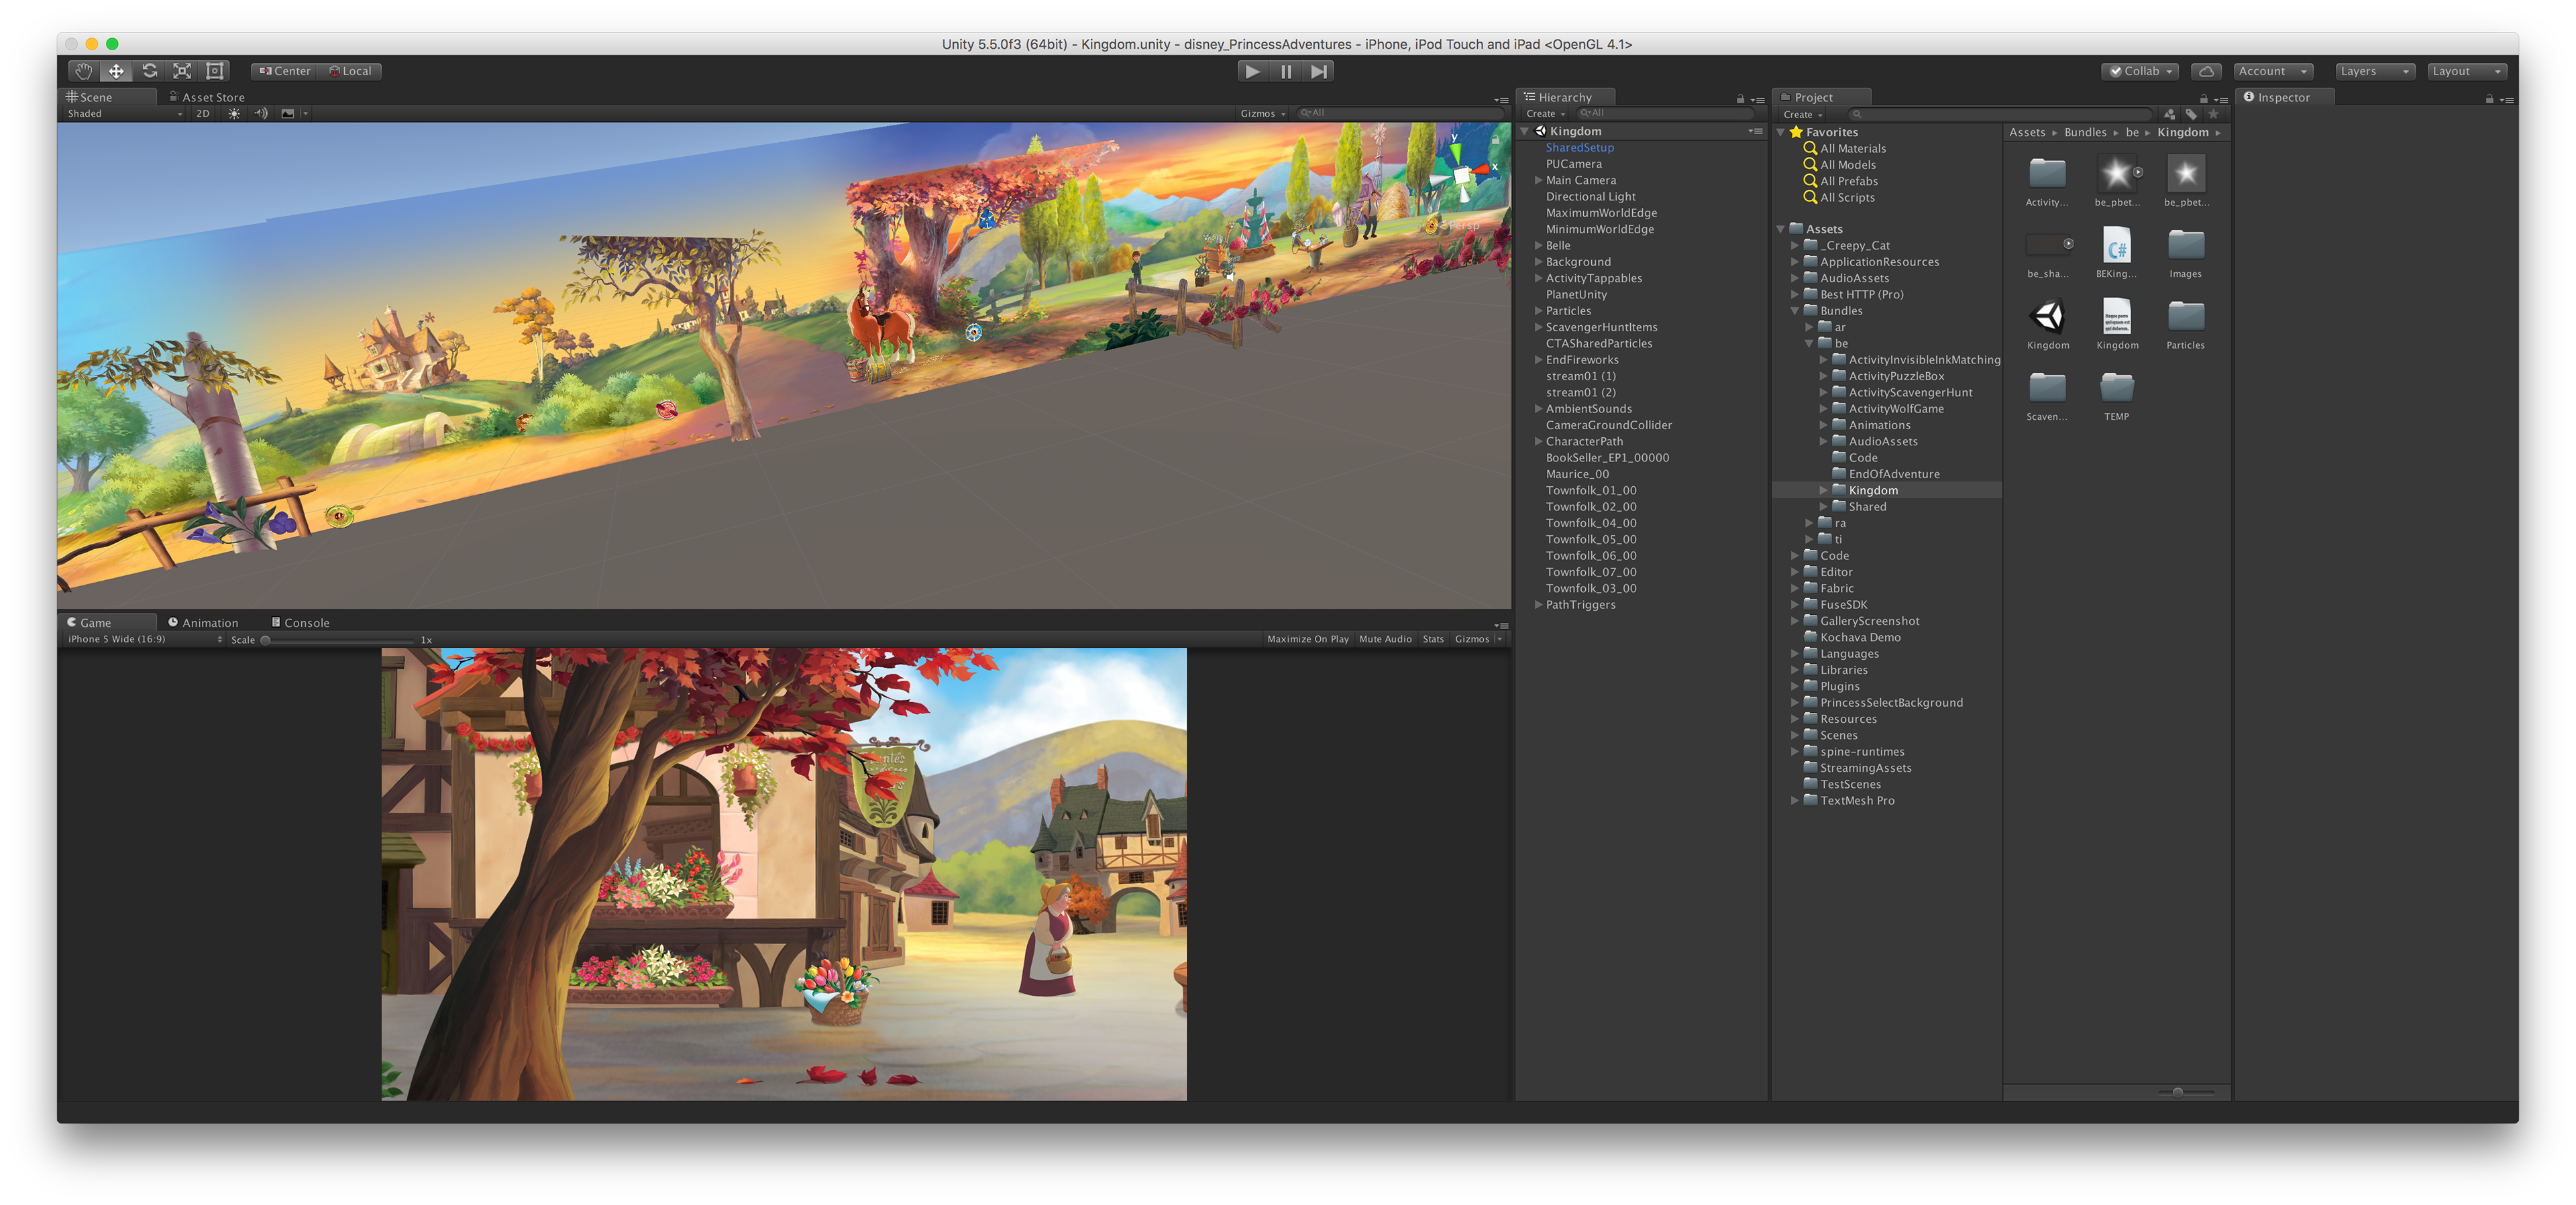Switch to the Console tab
The image size is (2576, 1205).
click(300, 622)
